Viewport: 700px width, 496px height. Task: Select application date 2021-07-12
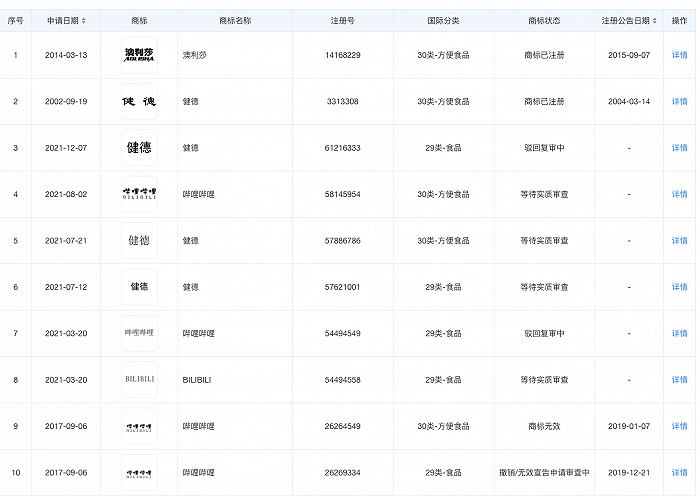[66, 287]
